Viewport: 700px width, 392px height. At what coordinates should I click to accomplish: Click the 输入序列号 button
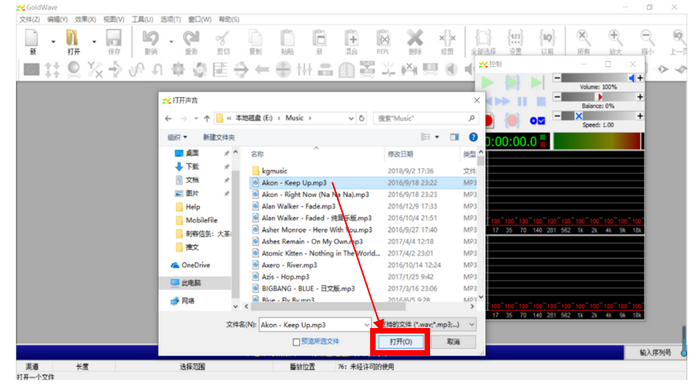[655, 353]
